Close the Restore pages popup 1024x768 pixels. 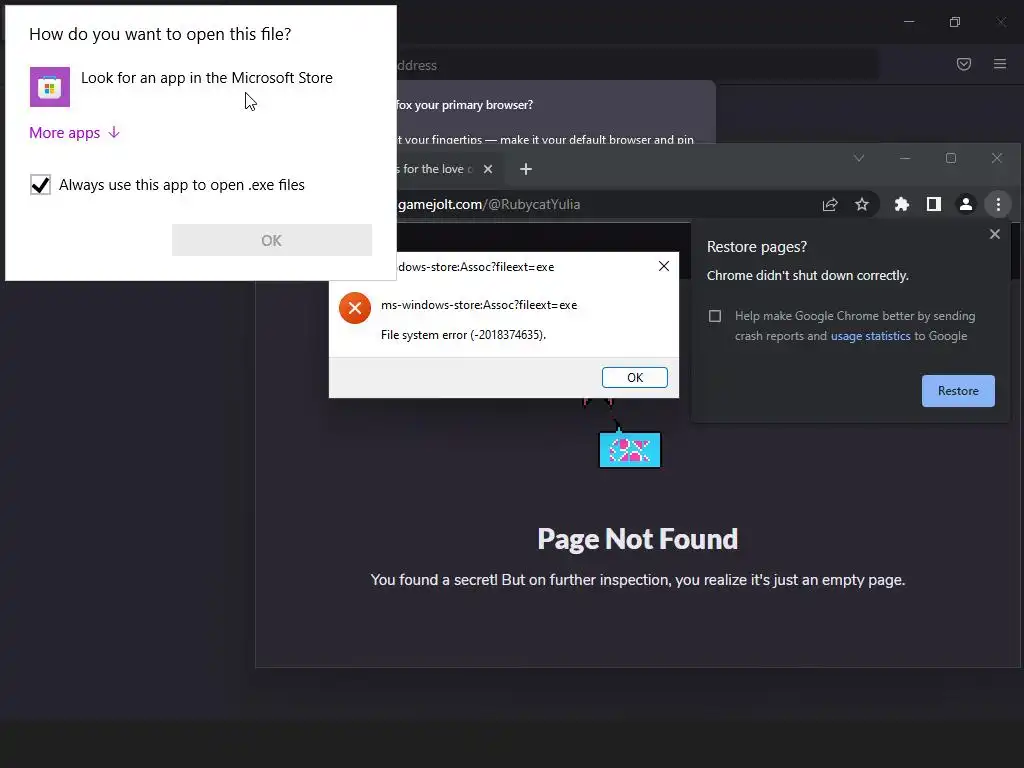tap(995, 234)
